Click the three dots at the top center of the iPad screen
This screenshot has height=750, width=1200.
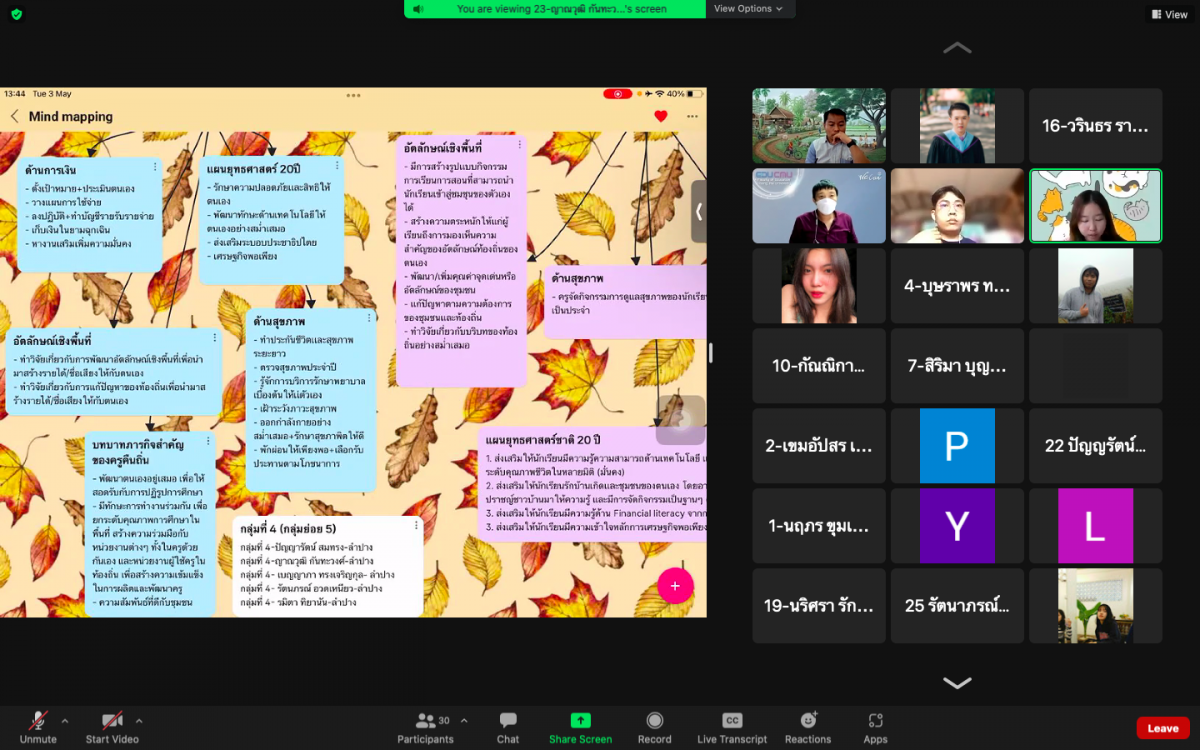tap(353, 95)
